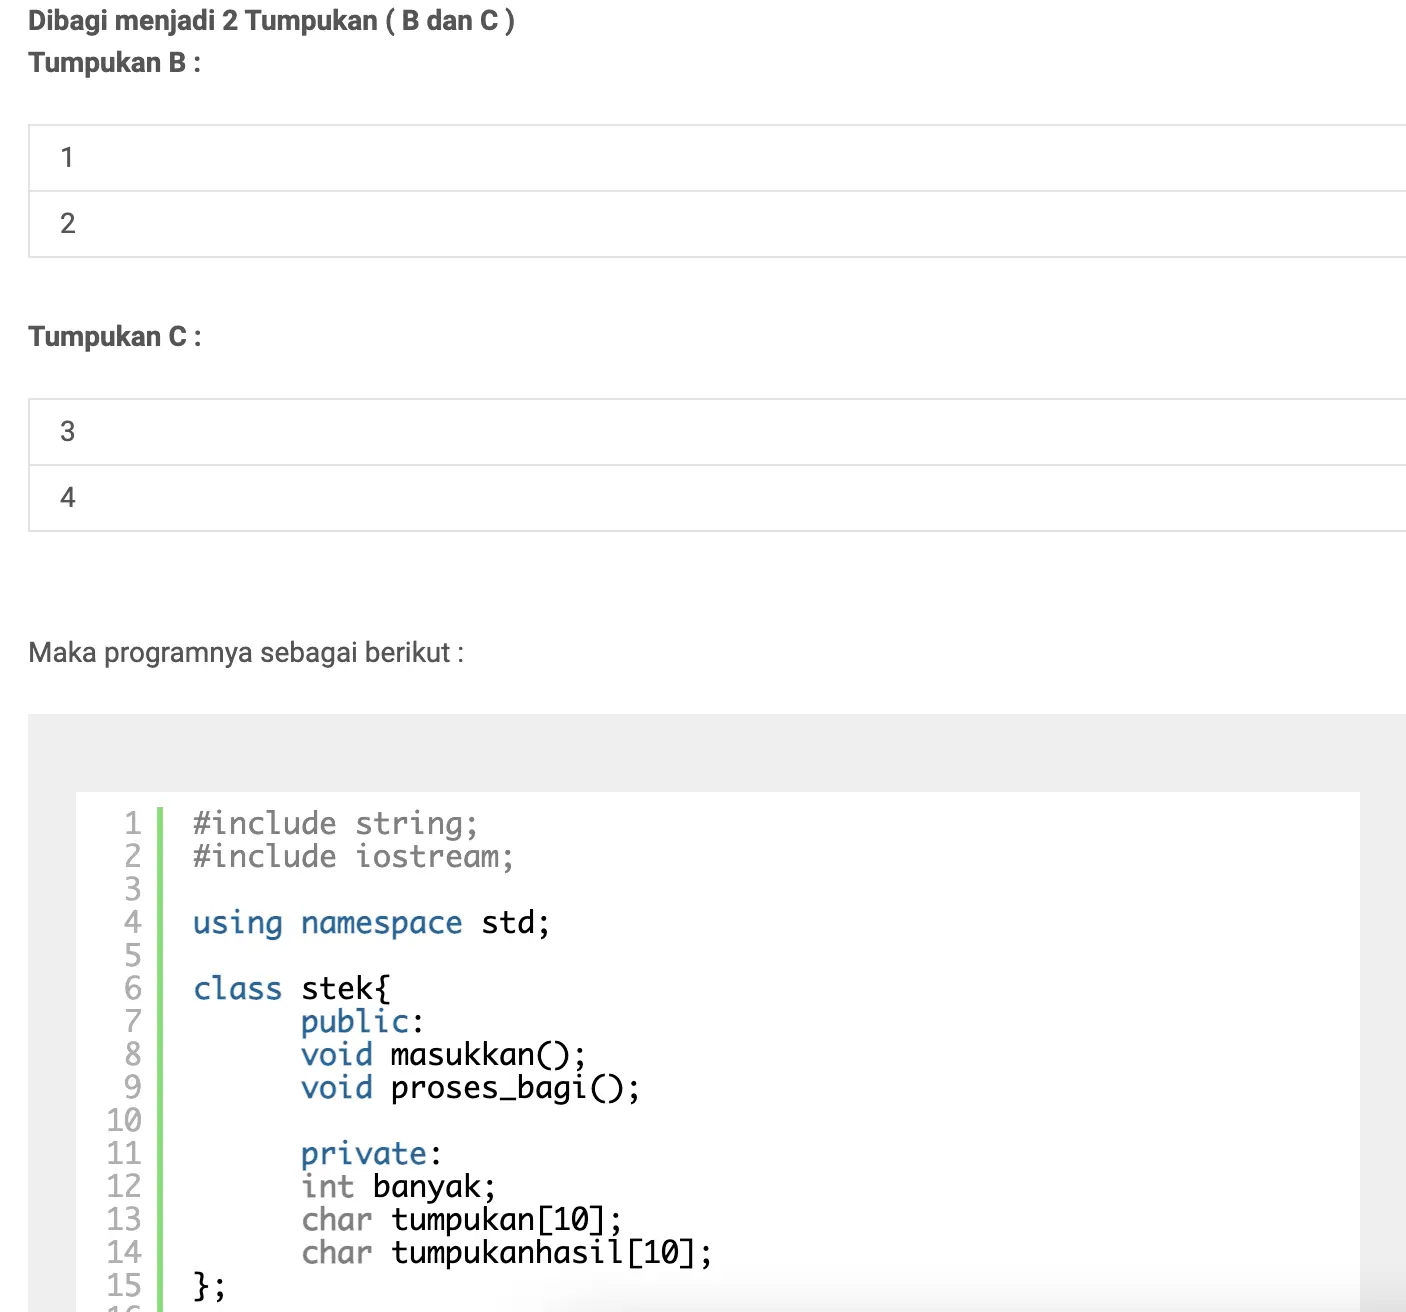1406x1312 pixels.
Task: Click the text 'Maka programnya sebagai berikut'
Action: pos(245,653)
